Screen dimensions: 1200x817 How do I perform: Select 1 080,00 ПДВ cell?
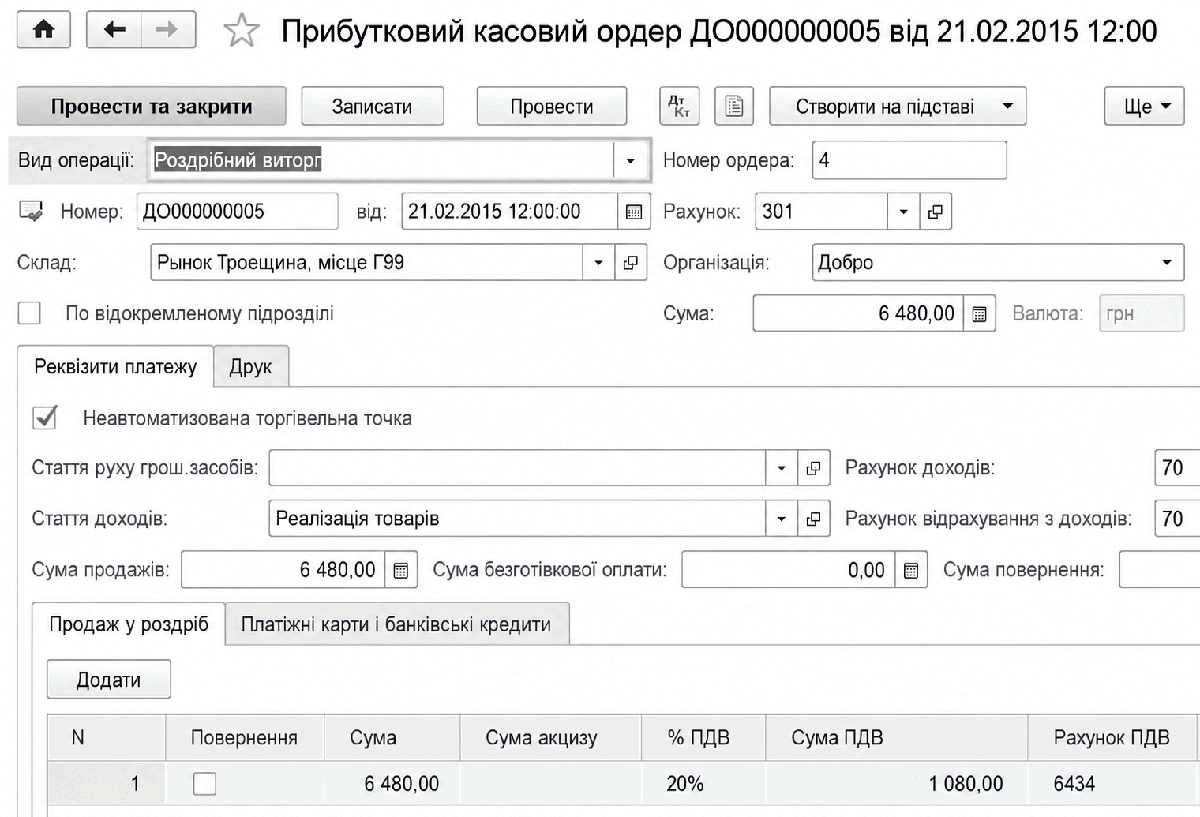[897, 784]
